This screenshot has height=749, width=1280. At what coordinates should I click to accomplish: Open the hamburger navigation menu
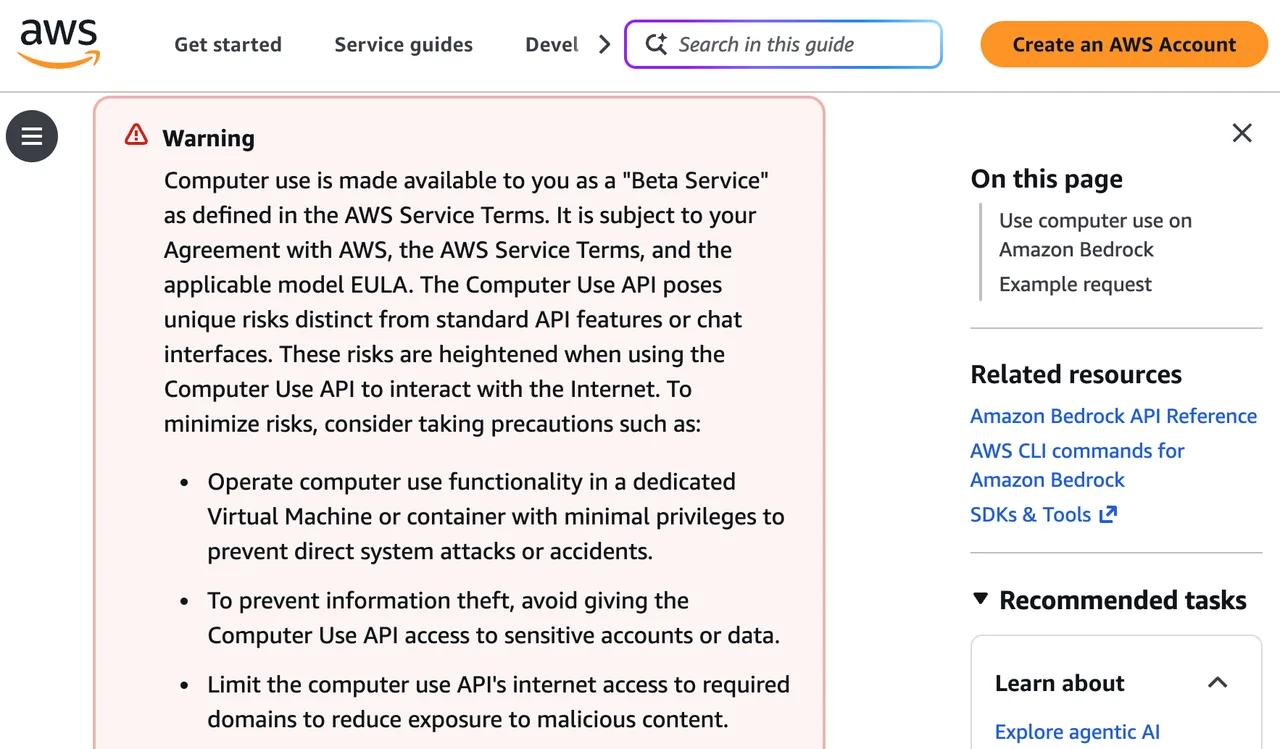32,136
